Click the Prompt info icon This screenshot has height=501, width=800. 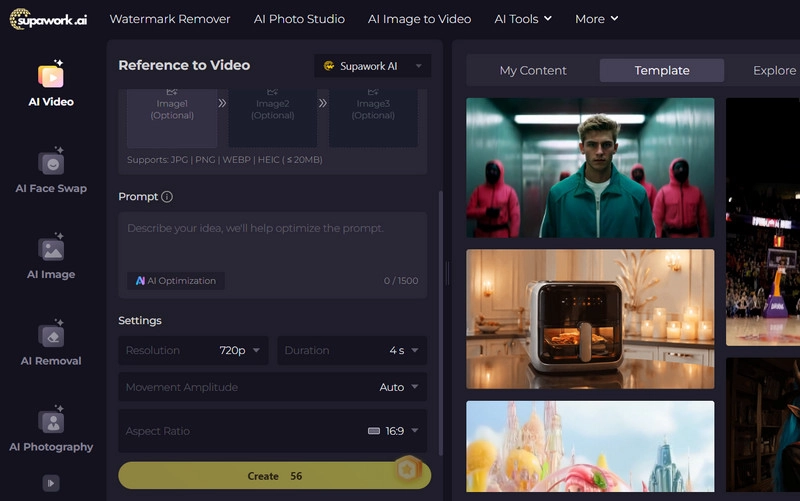(x=167, y=196)
